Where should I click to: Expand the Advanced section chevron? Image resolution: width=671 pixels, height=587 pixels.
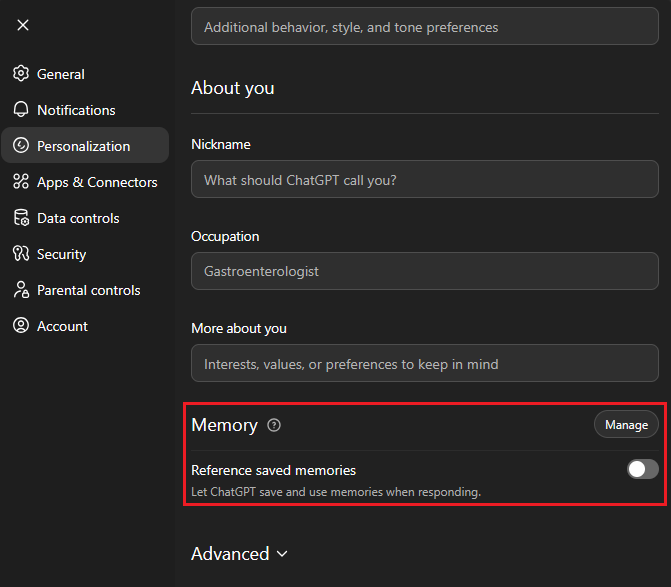(x=282, y=554)
